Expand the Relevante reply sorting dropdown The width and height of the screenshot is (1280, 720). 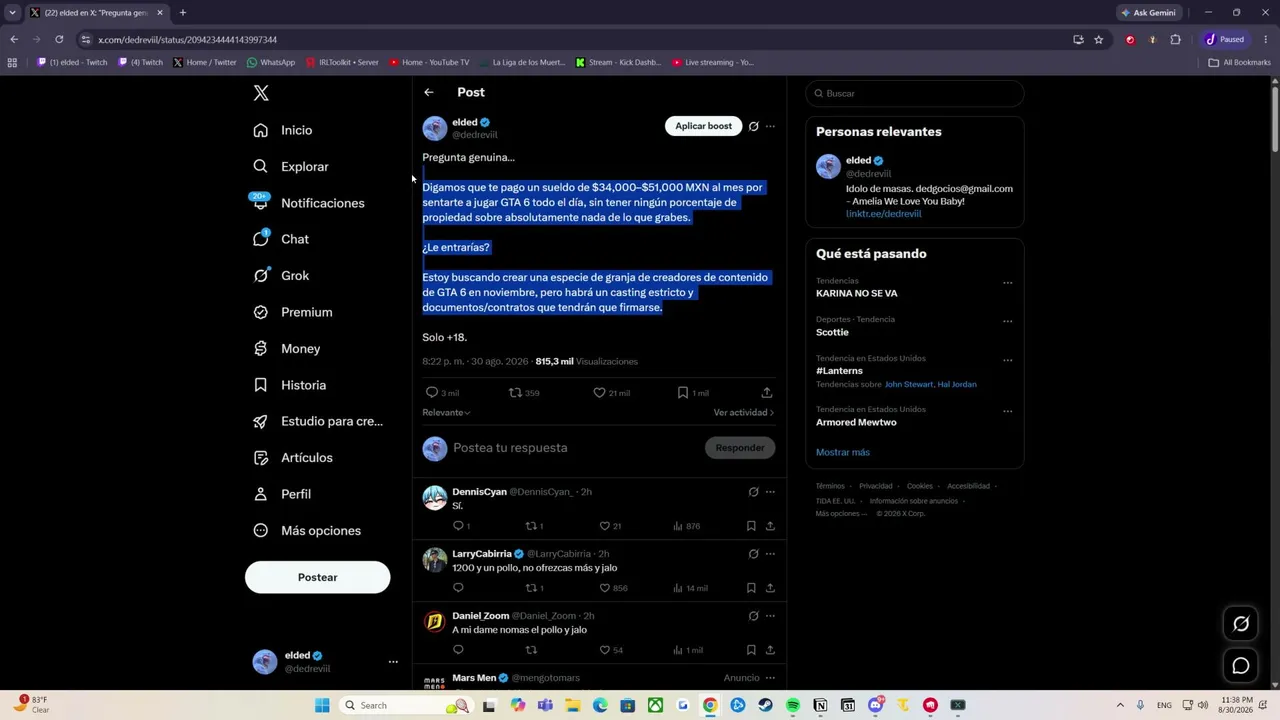[x=446, y=412]
